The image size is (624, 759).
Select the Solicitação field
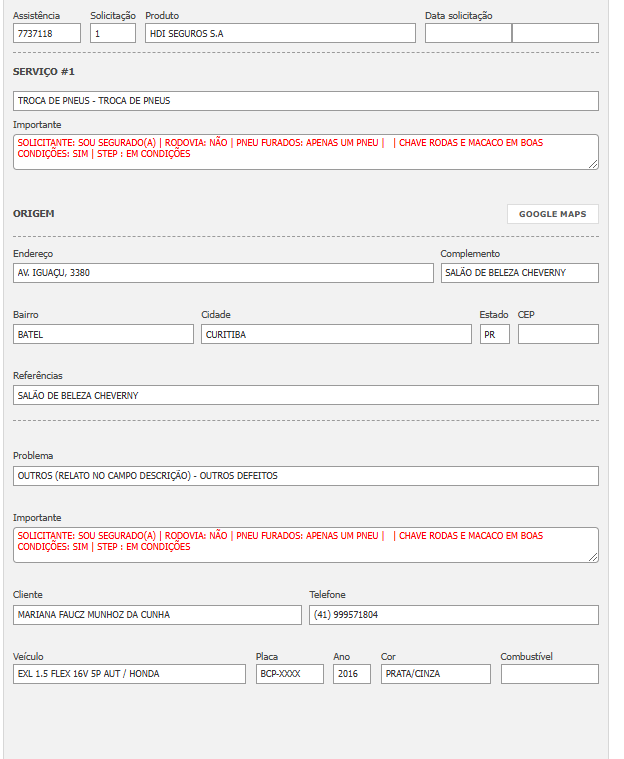[112, 33]
